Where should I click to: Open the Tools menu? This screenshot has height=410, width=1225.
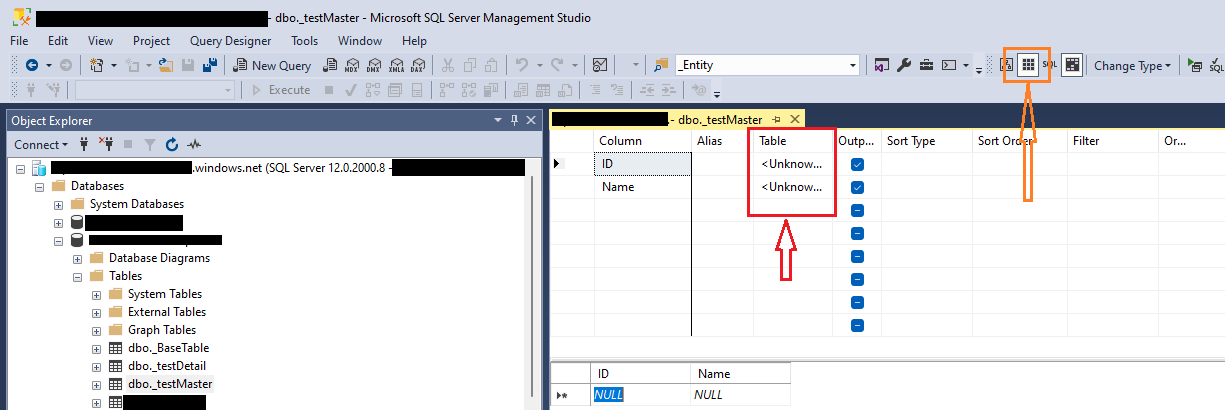coord(305,41)
